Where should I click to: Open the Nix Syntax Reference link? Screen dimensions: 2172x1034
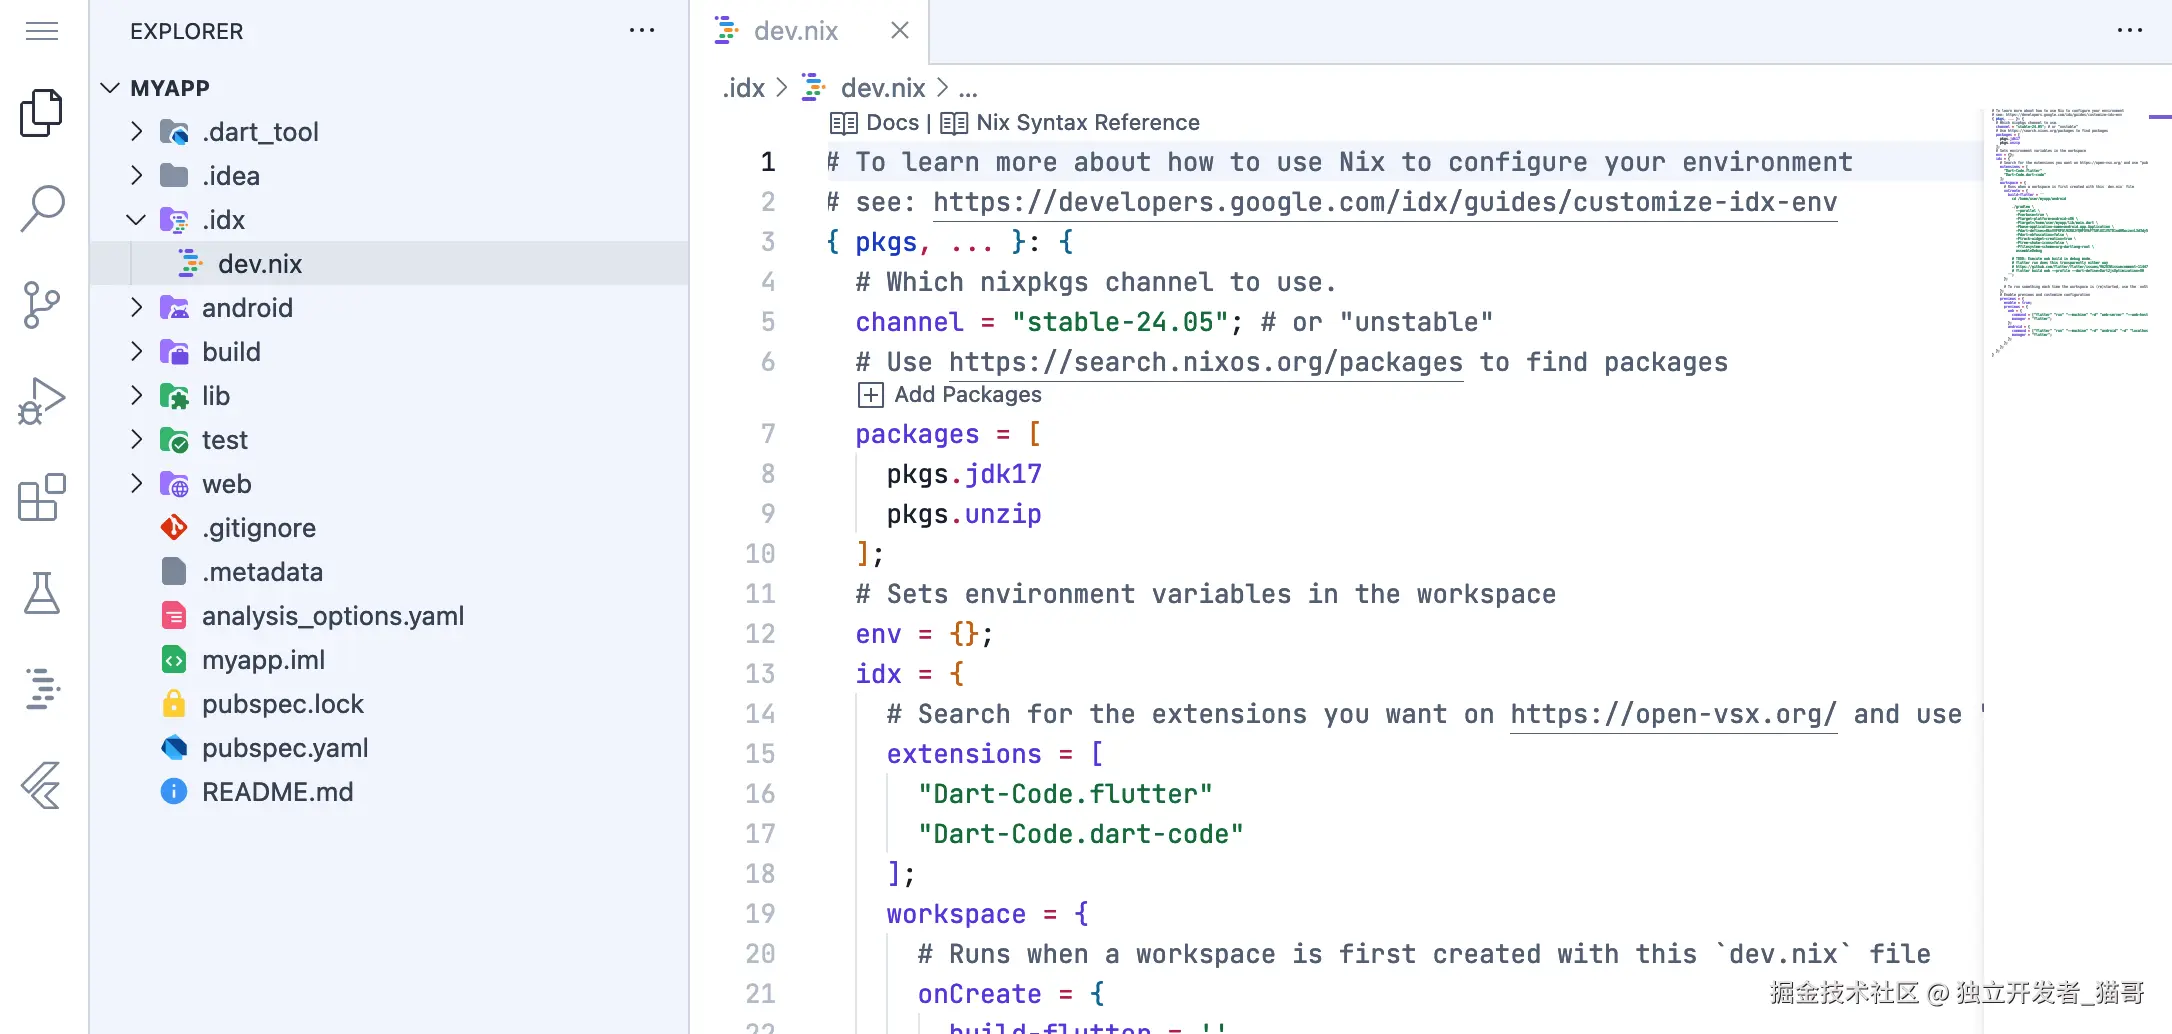click(1088, 123)
